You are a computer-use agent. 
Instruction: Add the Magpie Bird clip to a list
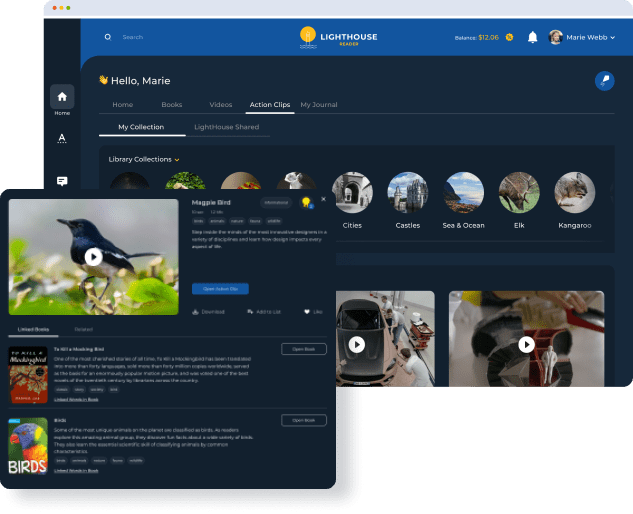263,312
